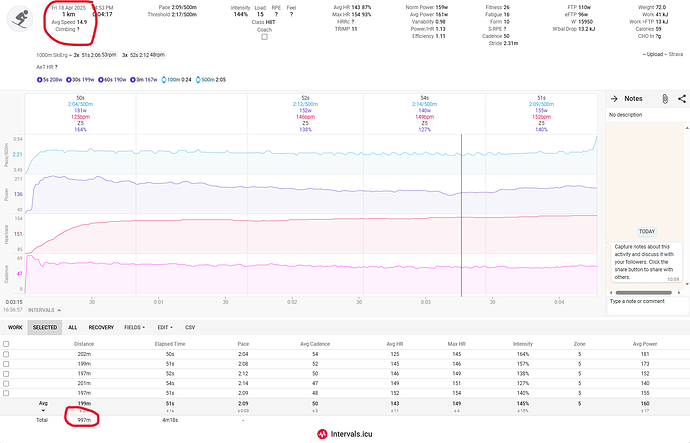The height and width of the screenshot is (443, 690).
Task: Open the EDIT dropdown
Action: point(165,327)
